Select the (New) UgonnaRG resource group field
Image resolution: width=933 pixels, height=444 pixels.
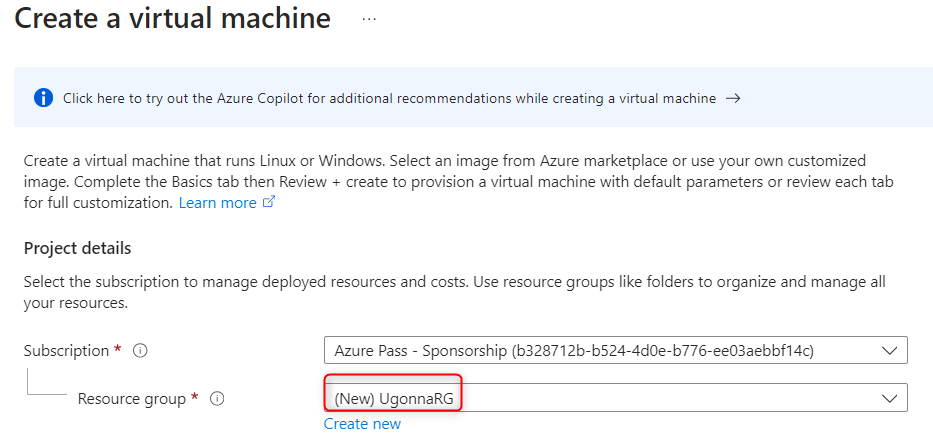point(600,398)
